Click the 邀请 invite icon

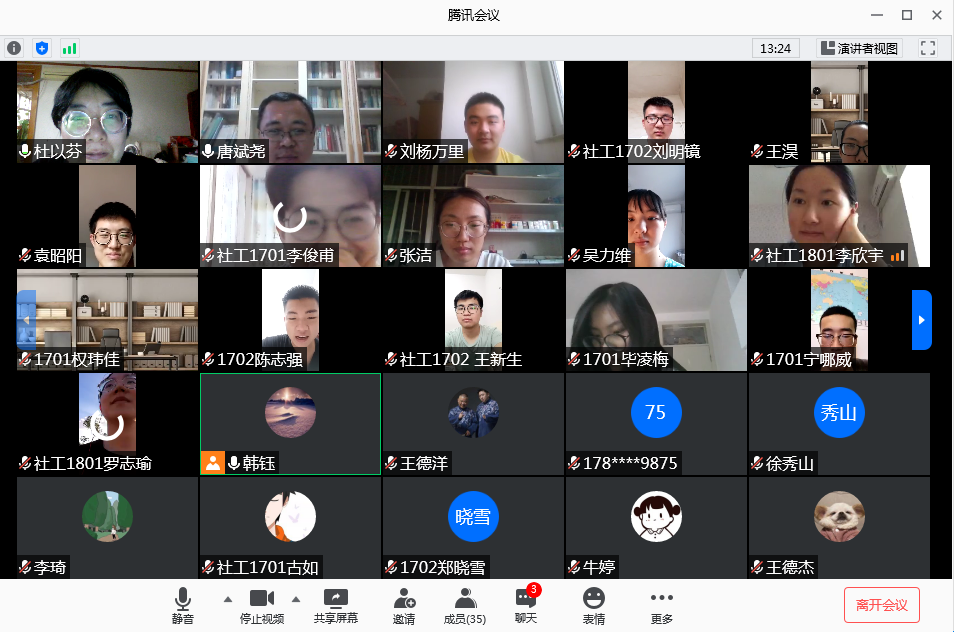pos(404,604)
